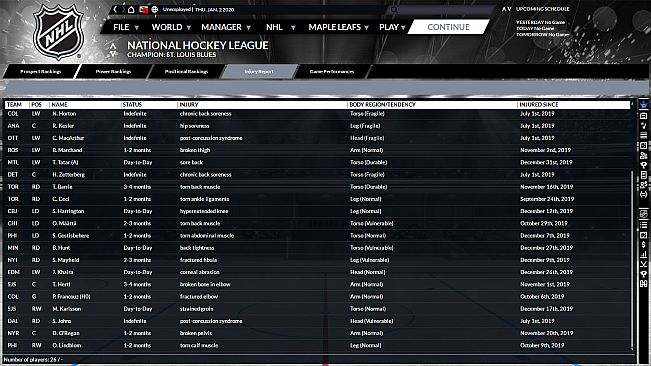Sort the table by STATUS column
651x366 pixels.
tap(132, 105)
